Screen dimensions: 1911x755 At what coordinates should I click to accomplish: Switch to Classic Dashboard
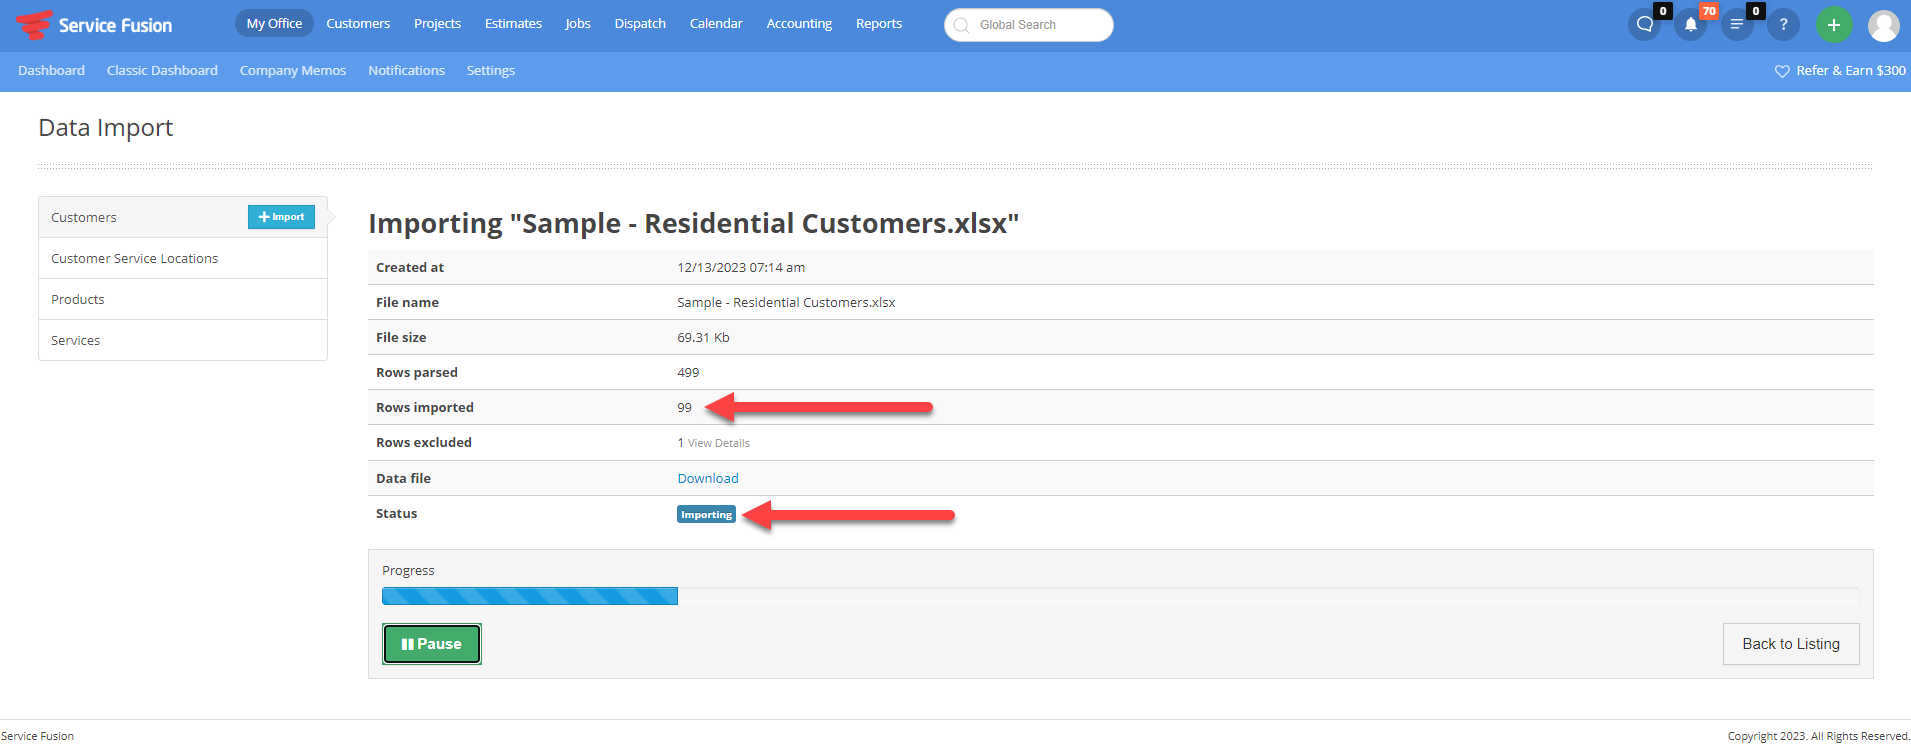click(162, 70)
